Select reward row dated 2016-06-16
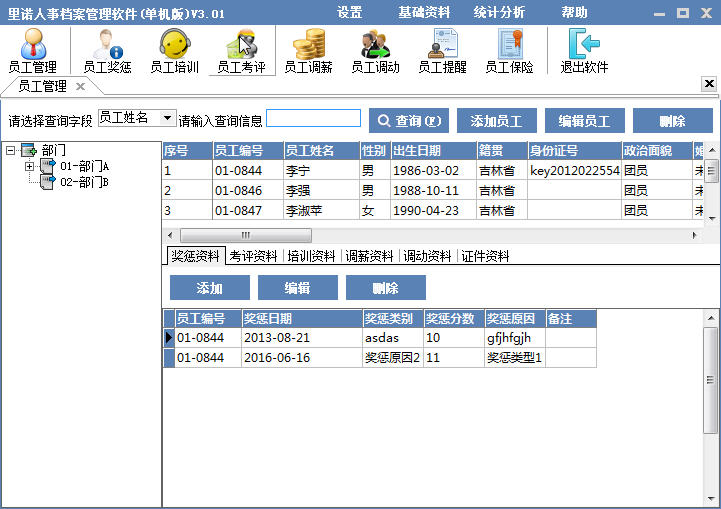Viewport: 721px width, 509px height. [380, 357]
